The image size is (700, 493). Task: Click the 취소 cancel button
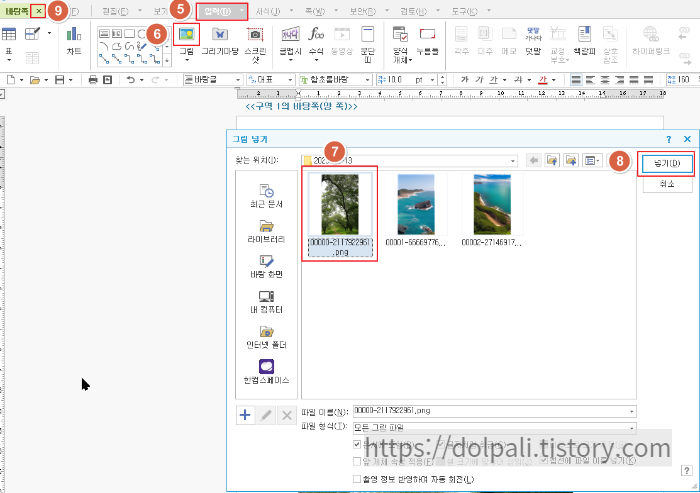[x=667, y=184]
